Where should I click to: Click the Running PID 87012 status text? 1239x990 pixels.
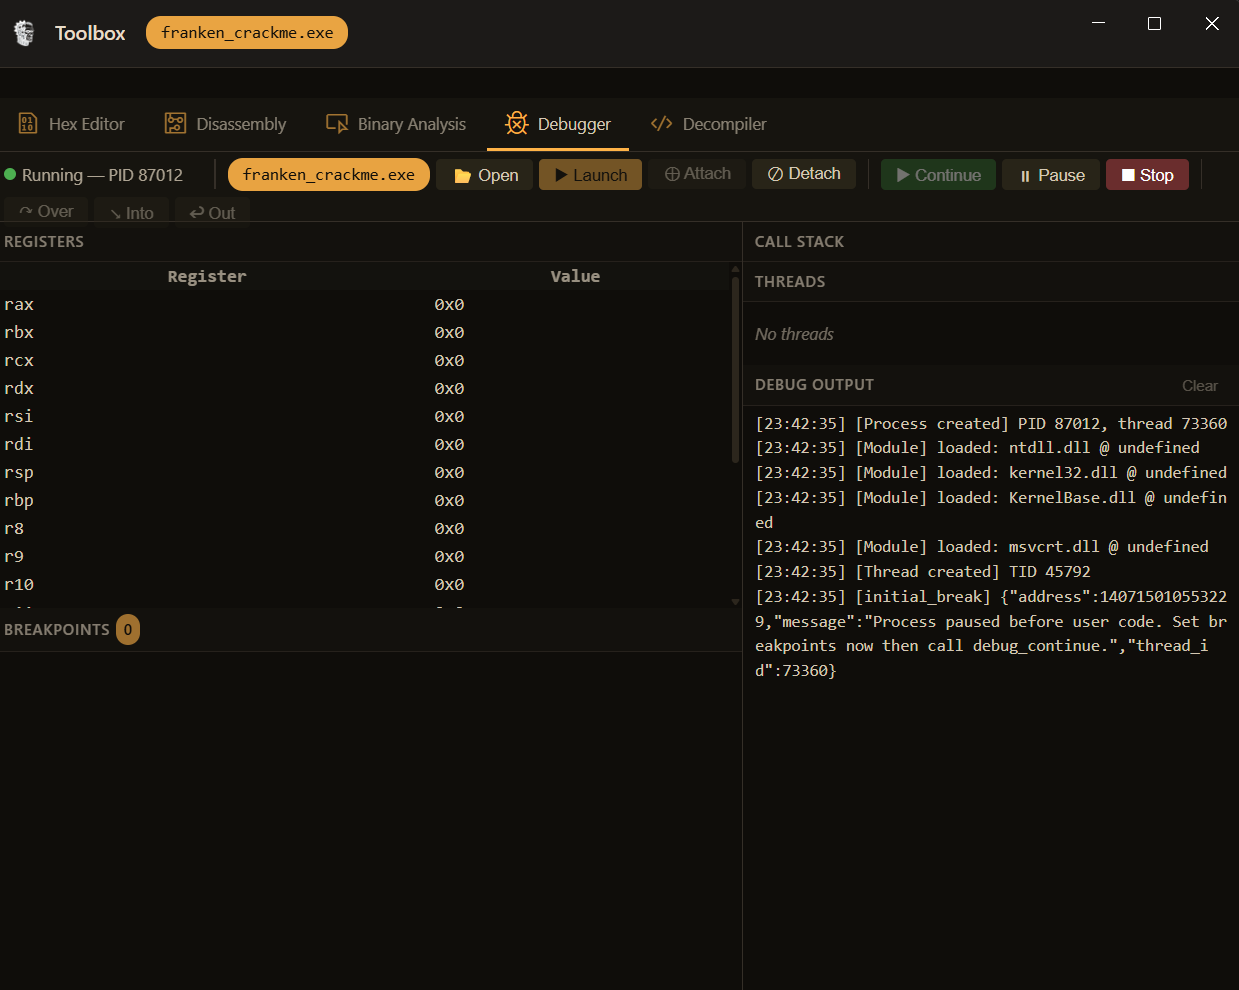[x=102, y=175]
